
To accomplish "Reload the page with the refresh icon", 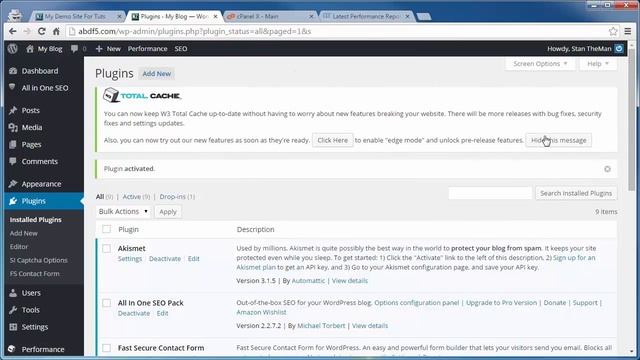I will point(42,31).
